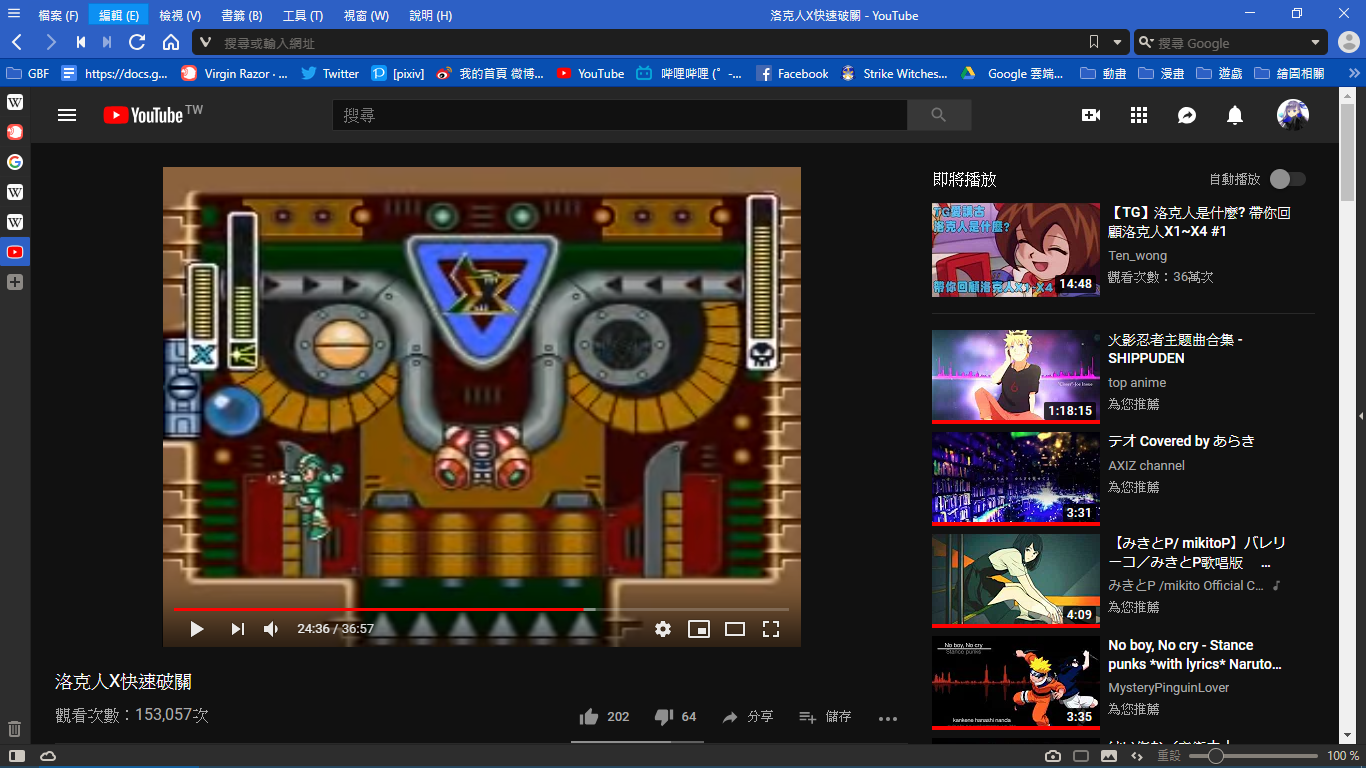Open the vertical profile icon in toolbar
Viewport: 1366px width, 768px height.
pyautogui.click(x=1348, y=42)
